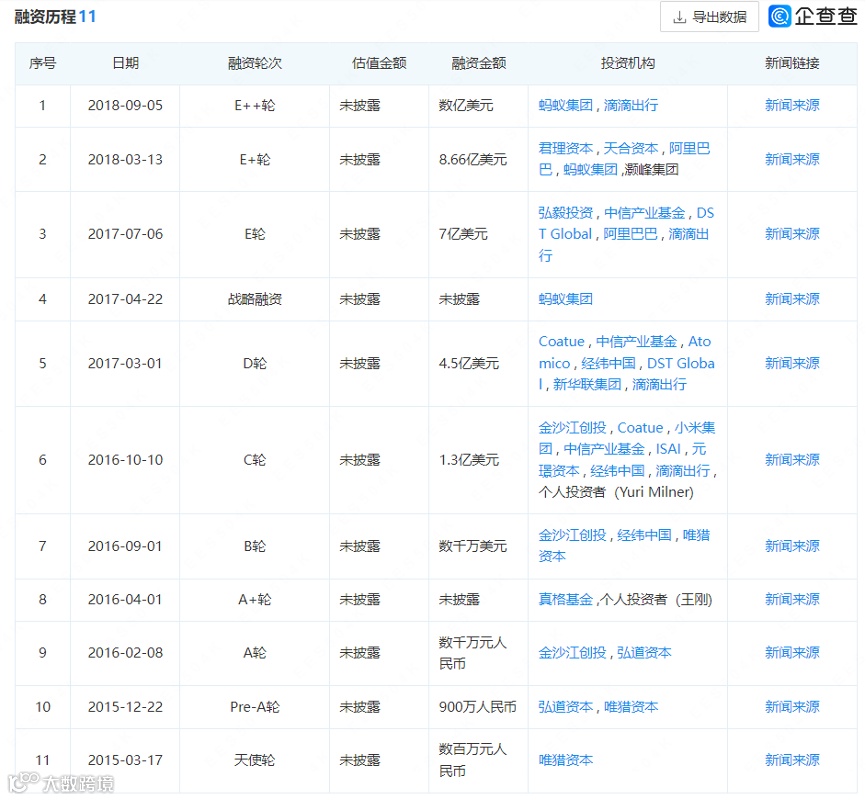Open 新闻来源 link for 2015-12-22 row
The image size is (866, 800).
[x=792, y=707]
